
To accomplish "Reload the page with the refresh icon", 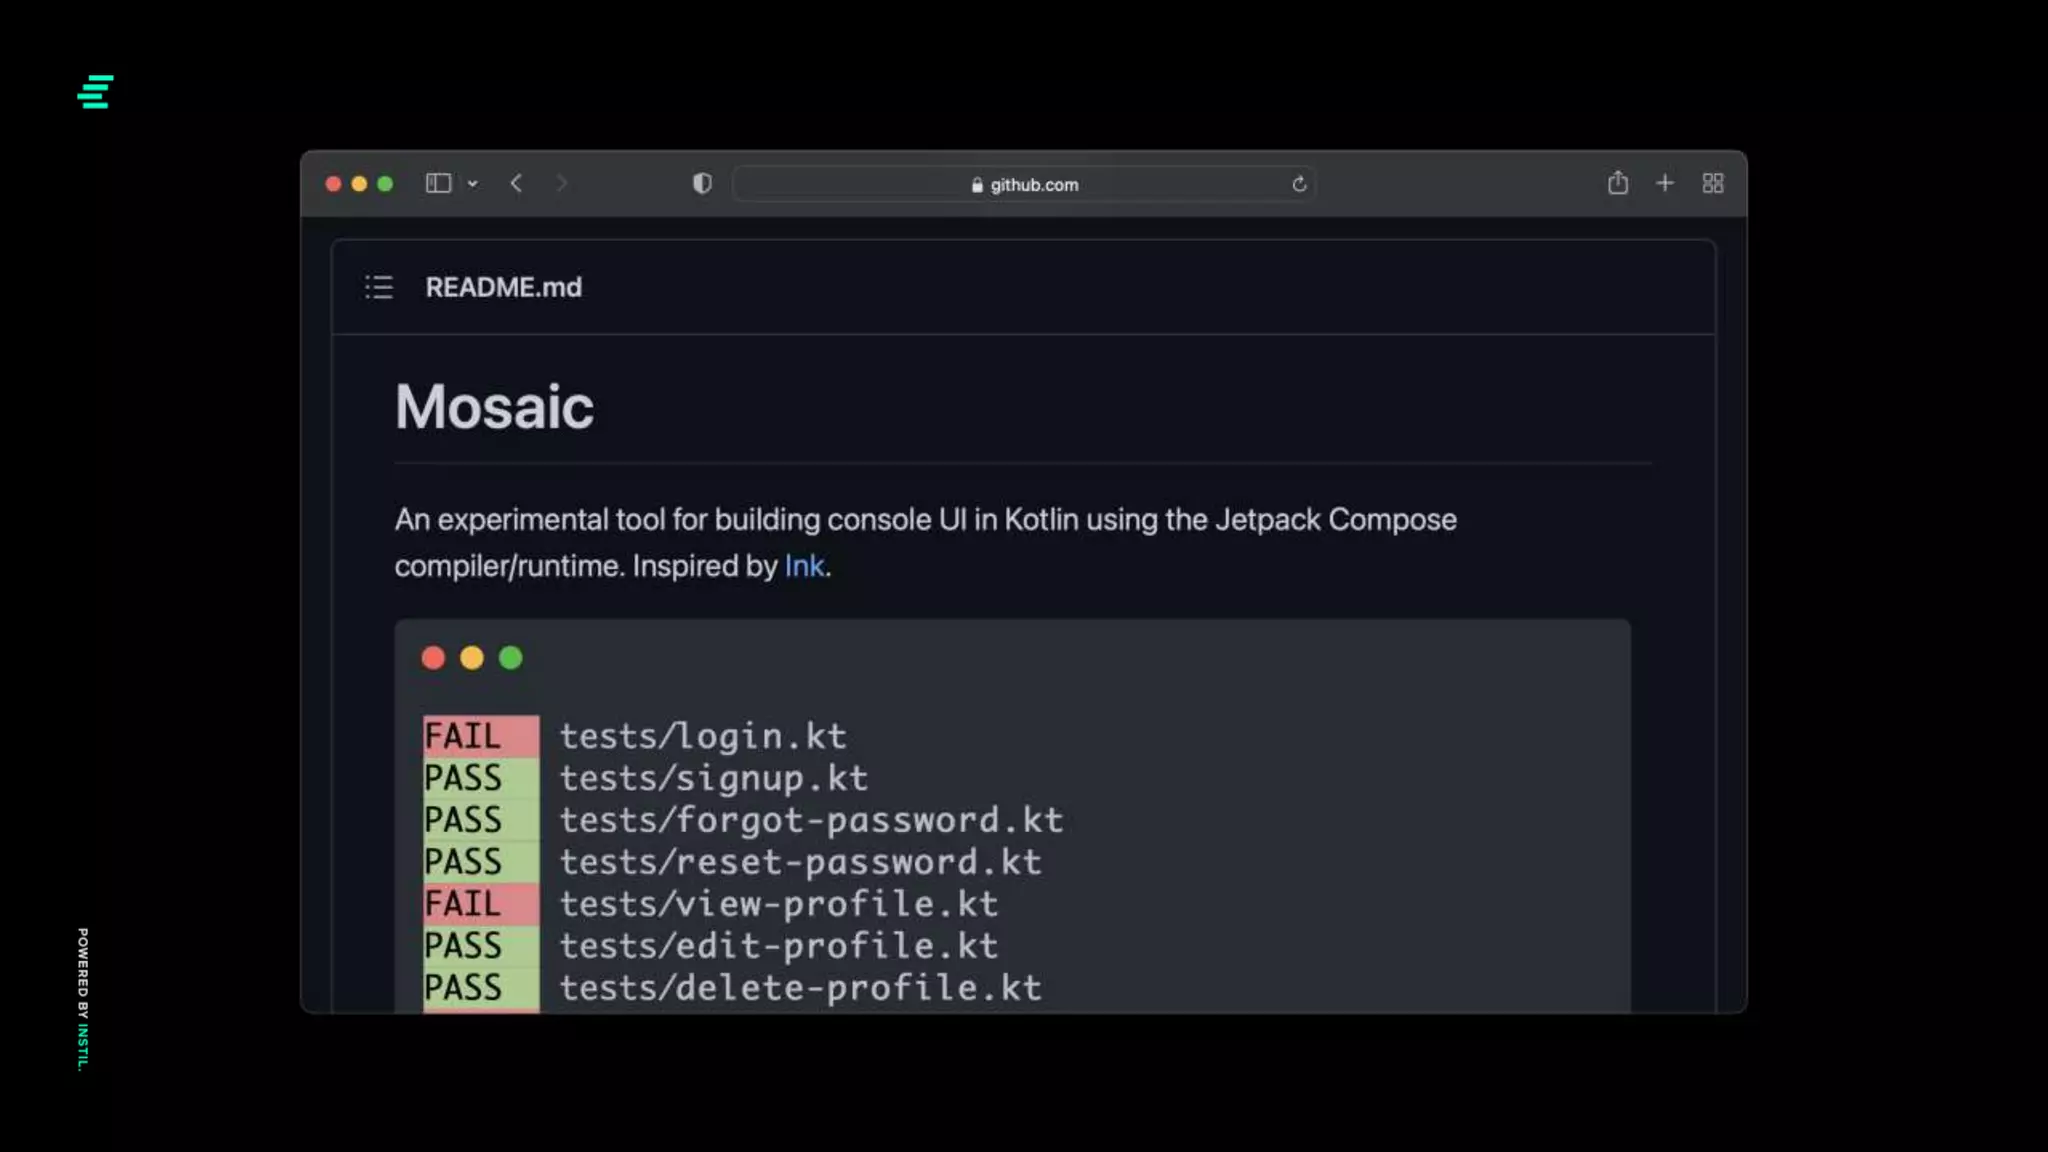I will 1299,184.
